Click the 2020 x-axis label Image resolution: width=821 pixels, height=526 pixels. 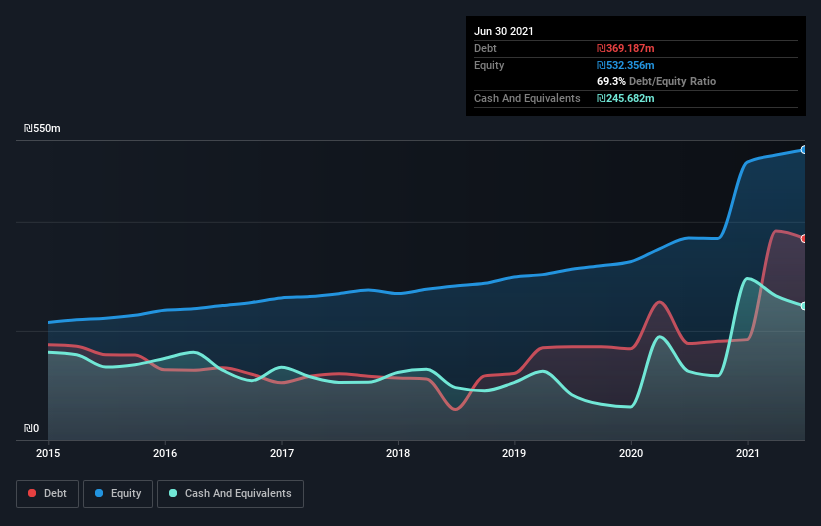click(631, 453)
